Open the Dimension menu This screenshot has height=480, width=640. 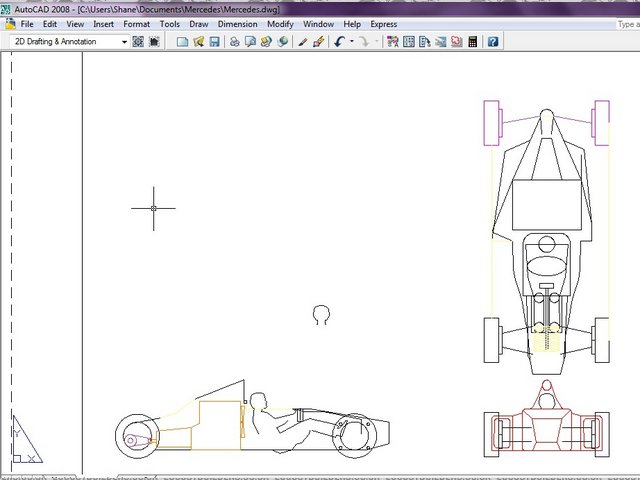coord(237,23)
